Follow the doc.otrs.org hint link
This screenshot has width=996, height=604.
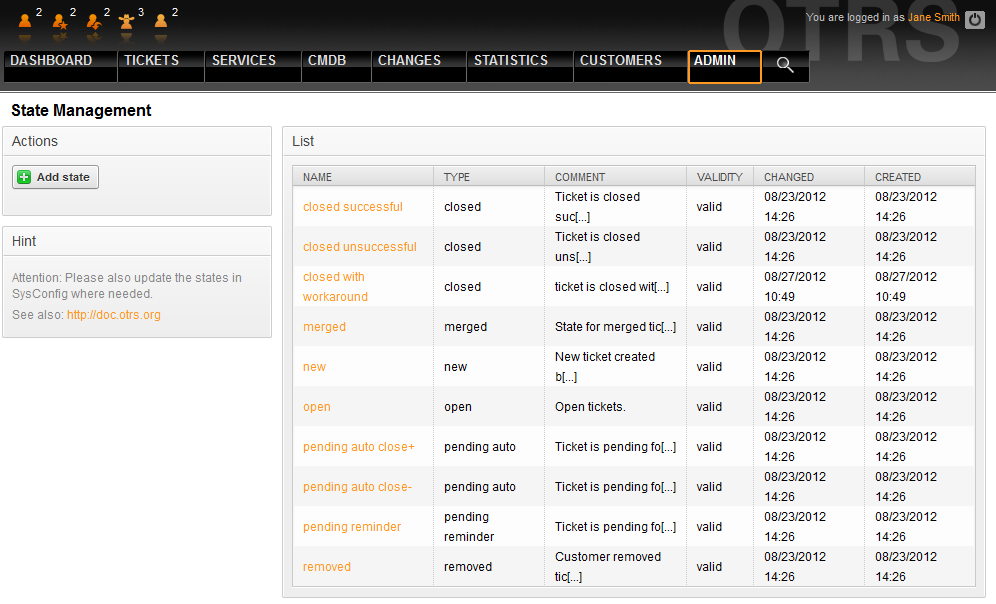pyautogui.click(x=113, y=315)
